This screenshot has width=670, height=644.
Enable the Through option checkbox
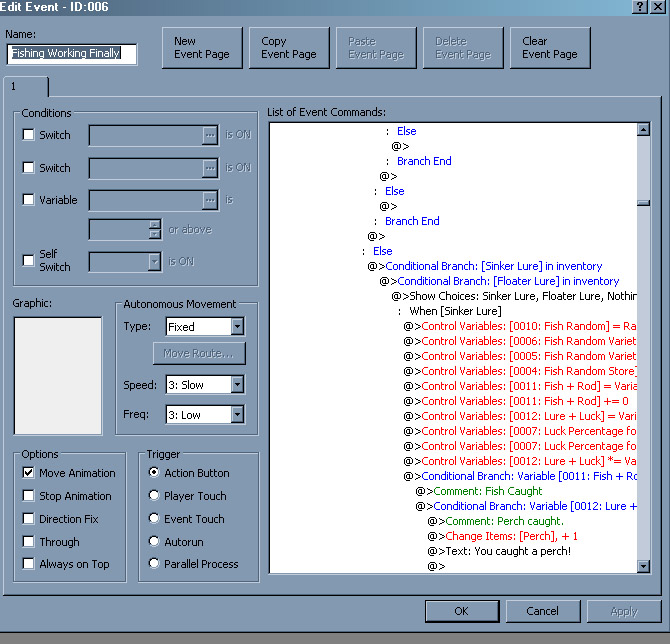tap(29, 542)
